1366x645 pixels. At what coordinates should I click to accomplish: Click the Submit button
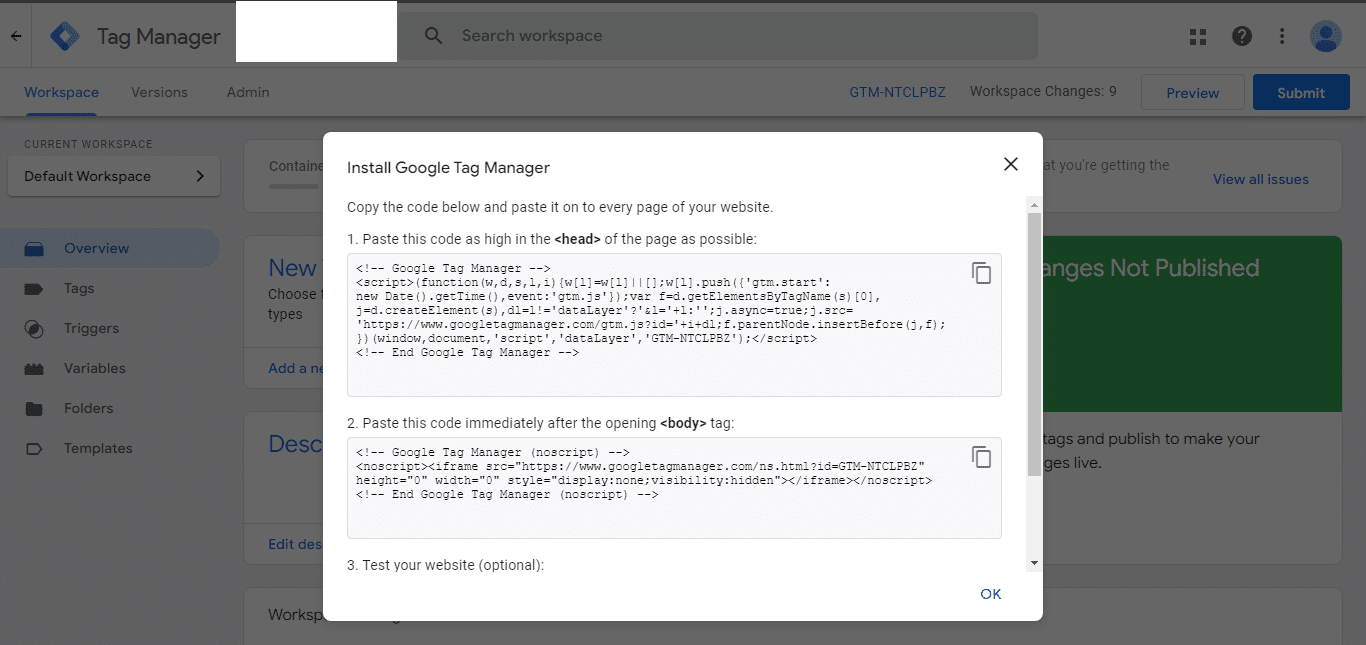point(1301,92)
